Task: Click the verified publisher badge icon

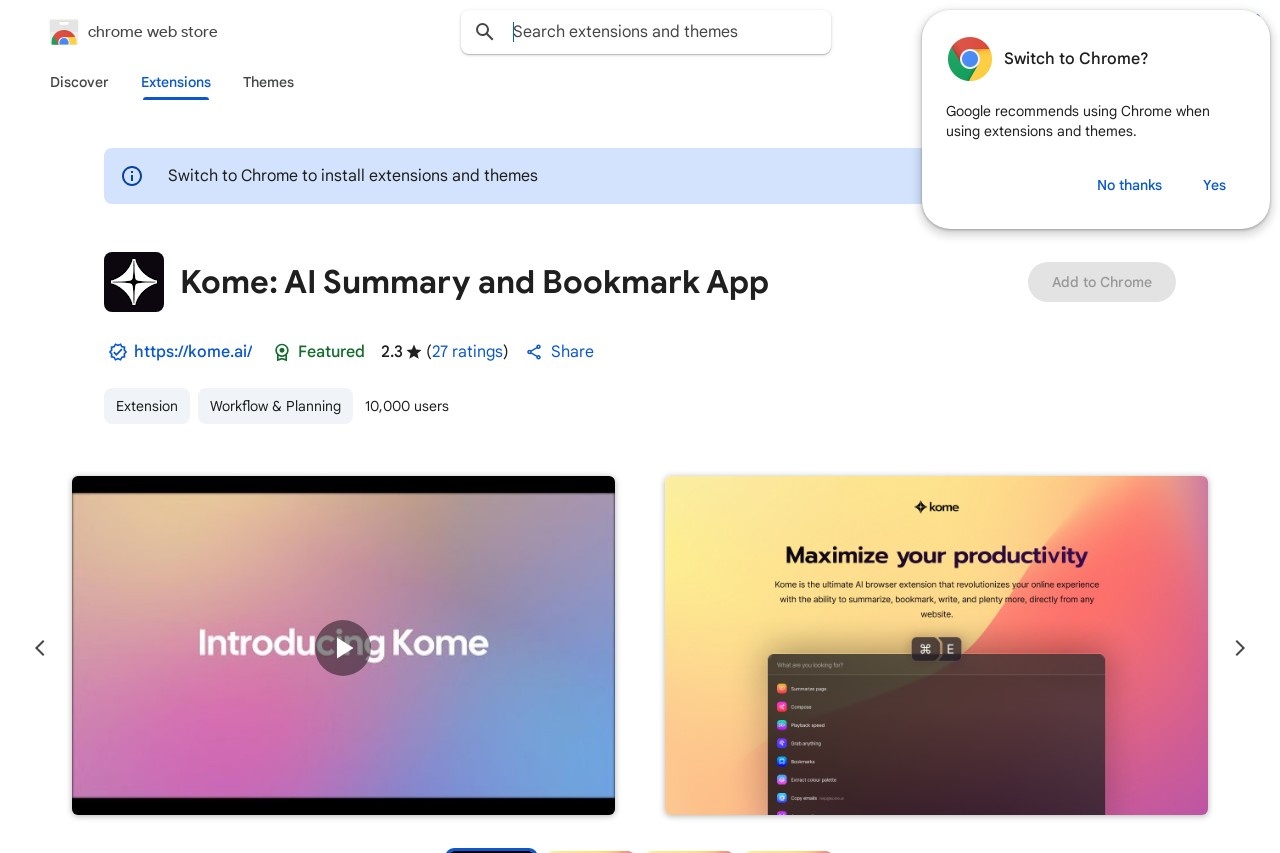Action: coord(118,352)
